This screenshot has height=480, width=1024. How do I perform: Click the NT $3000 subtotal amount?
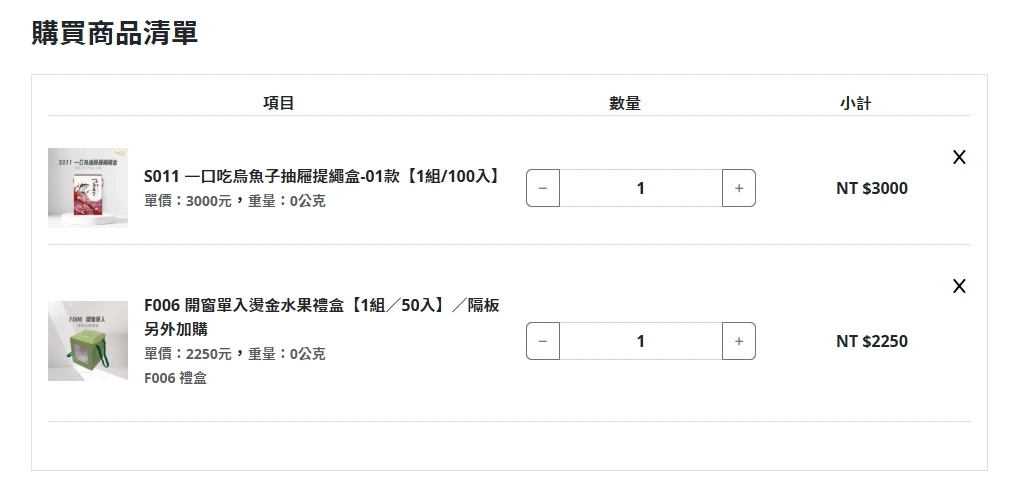click(x=872, y=188)
